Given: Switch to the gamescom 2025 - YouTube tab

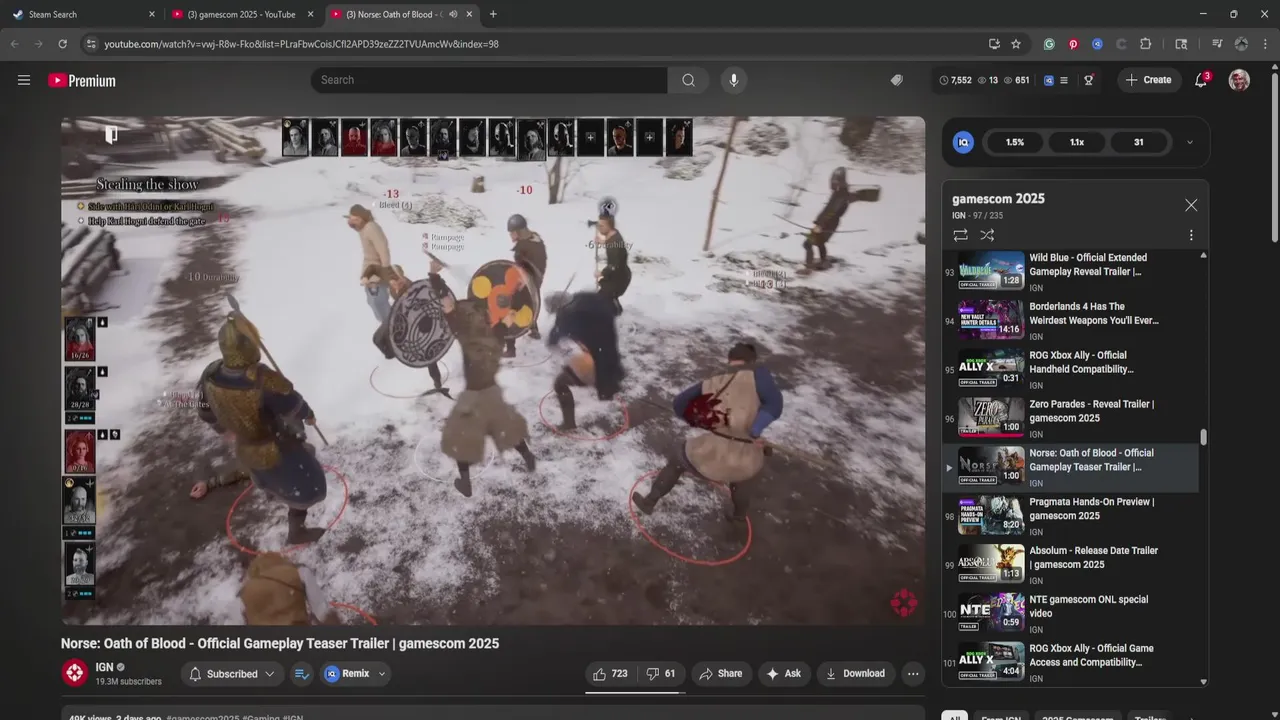Looking at the screenshot, I should click(x=243, y=14).
